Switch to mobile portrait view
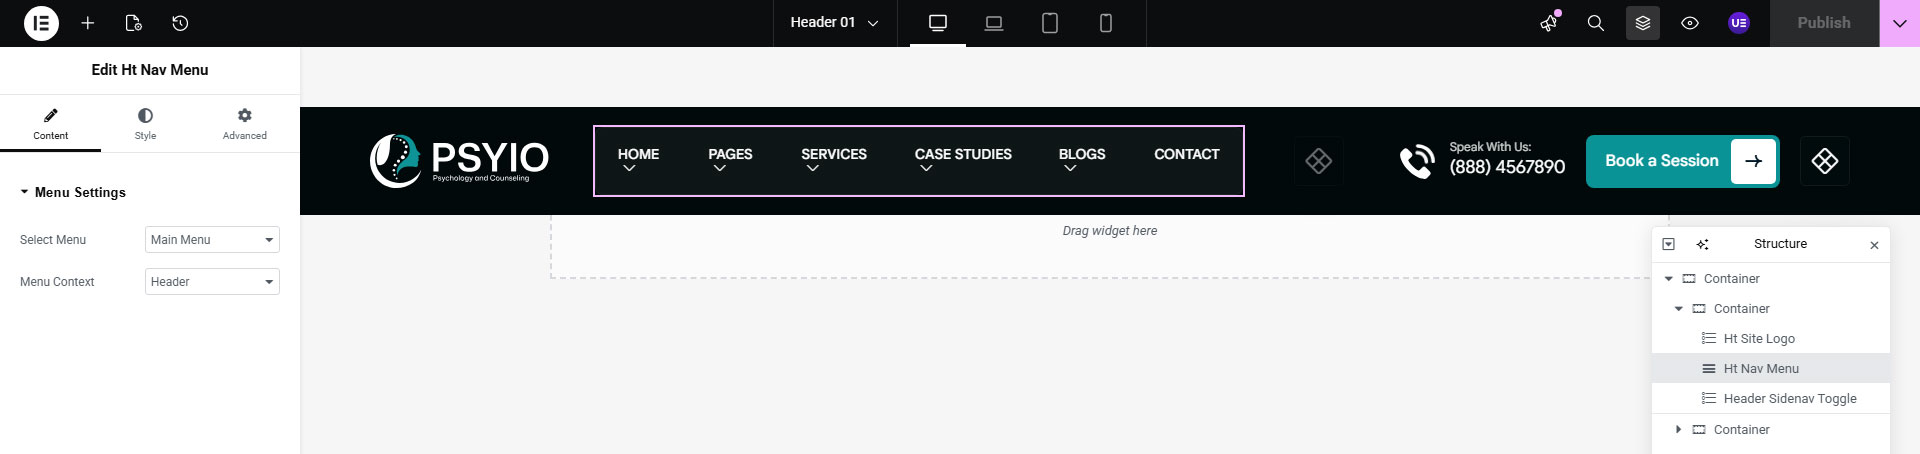 point(1106,23)
